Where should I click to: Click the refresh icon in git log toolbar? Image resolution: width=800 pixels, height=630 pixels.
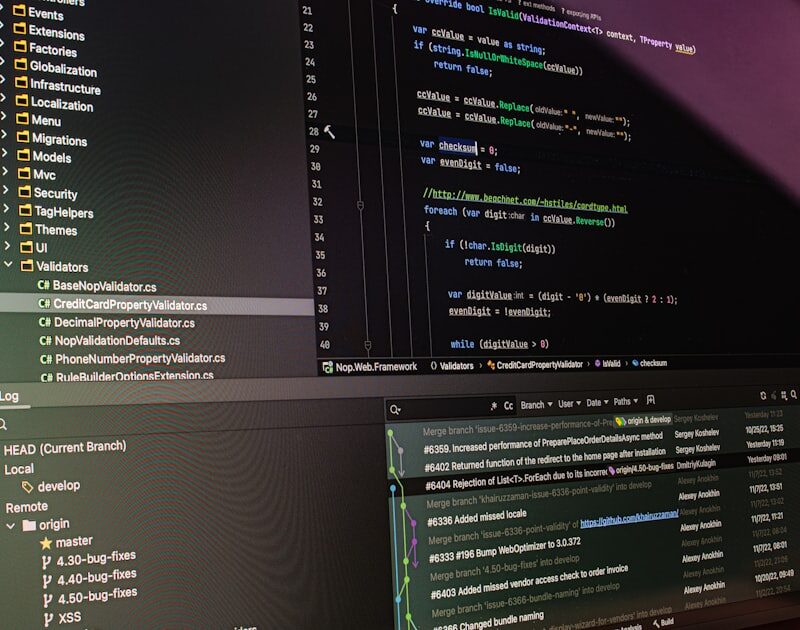764,397
